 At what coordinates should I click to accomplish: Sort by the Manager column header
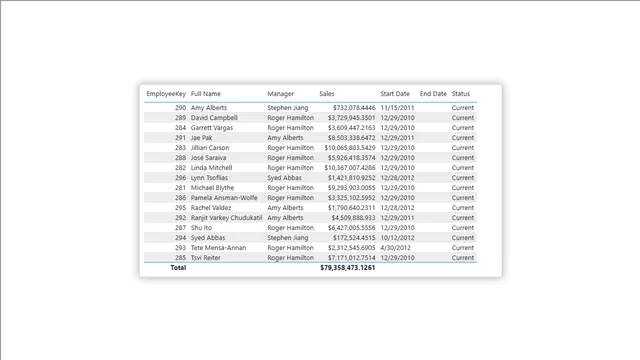pyautogui.click(x=280, y=94)
